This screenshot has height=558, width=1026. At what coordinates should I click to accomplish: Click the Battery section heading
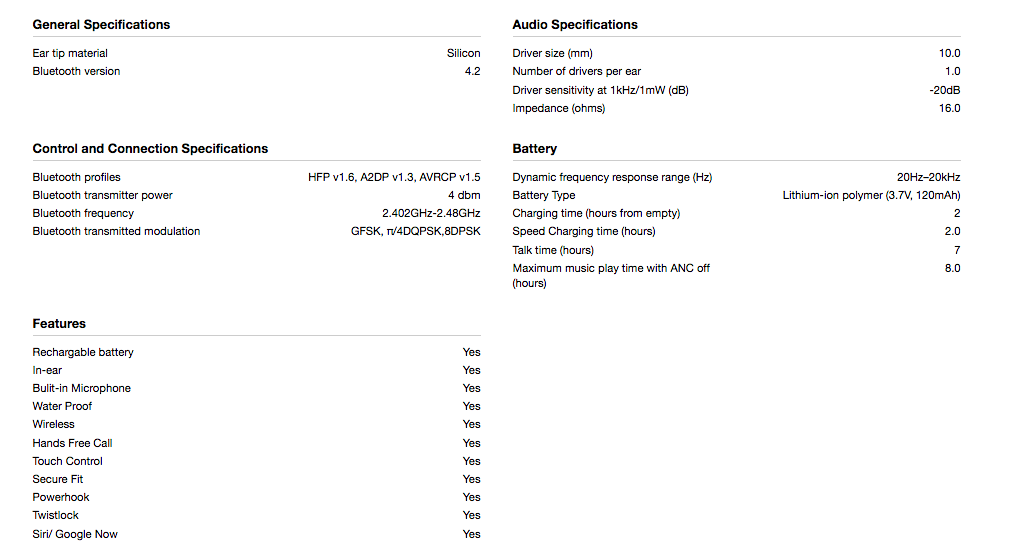pos(535,149)
